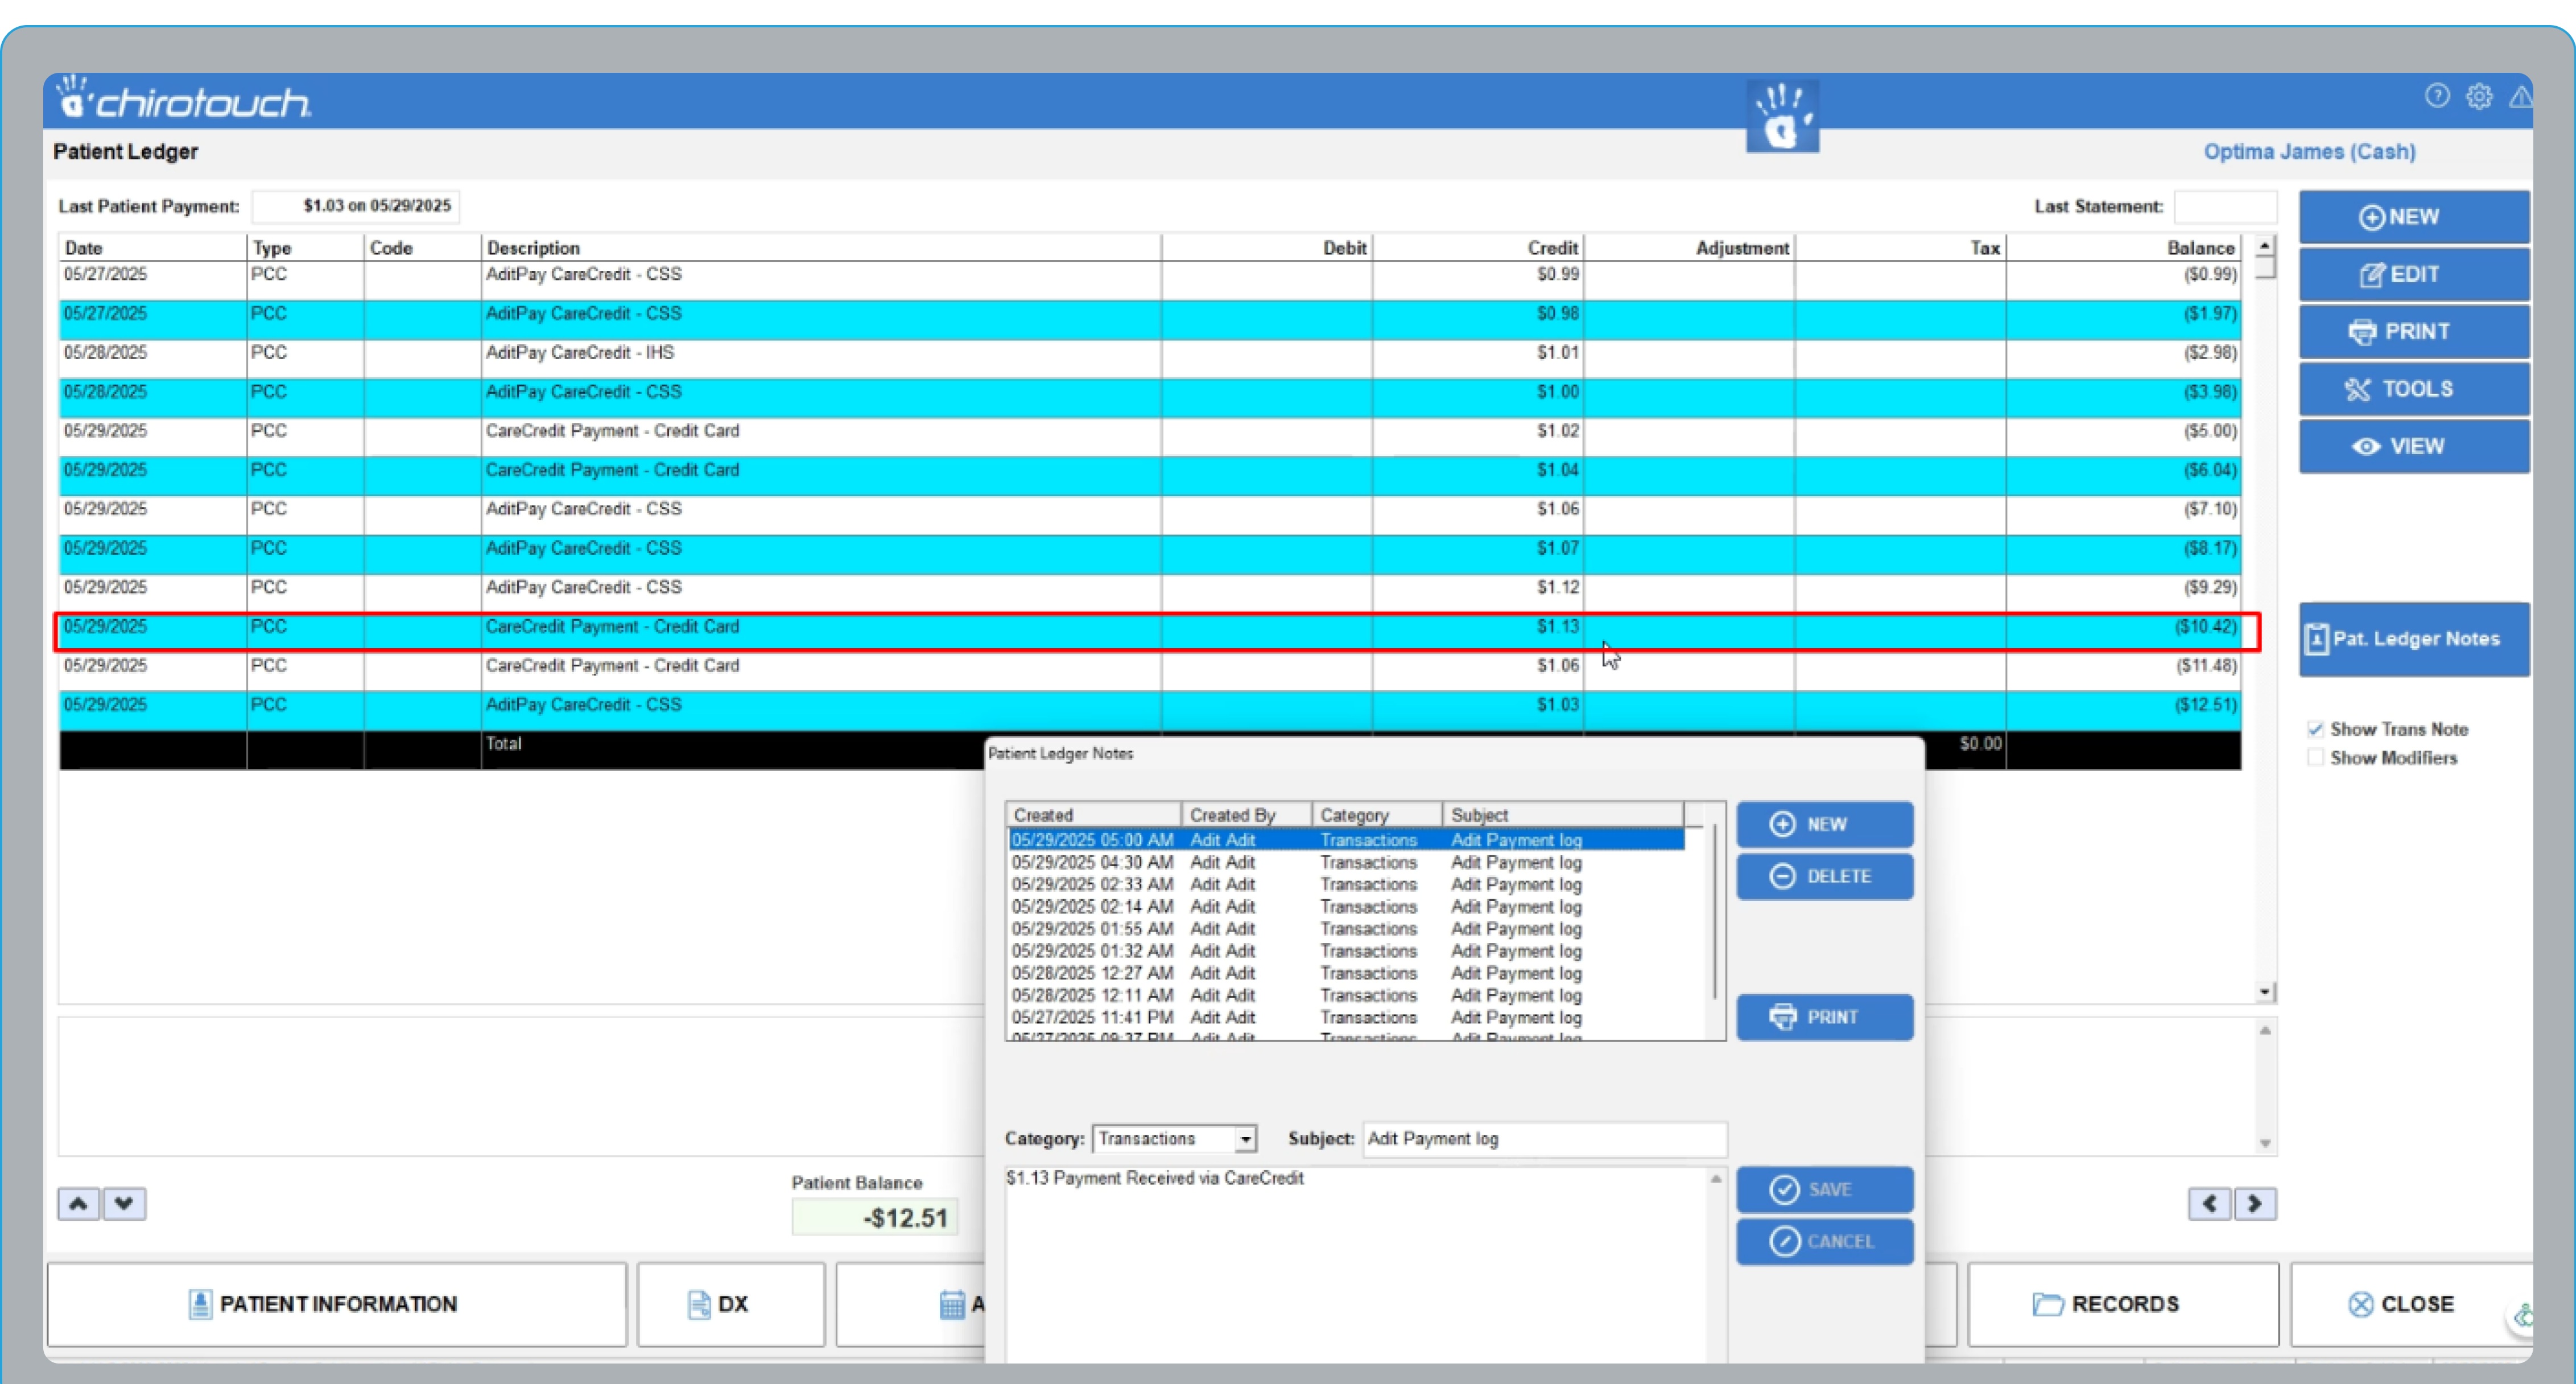
Task: Click the Patient Balance -$12.51 value
Action: (x=875, y=1218)
